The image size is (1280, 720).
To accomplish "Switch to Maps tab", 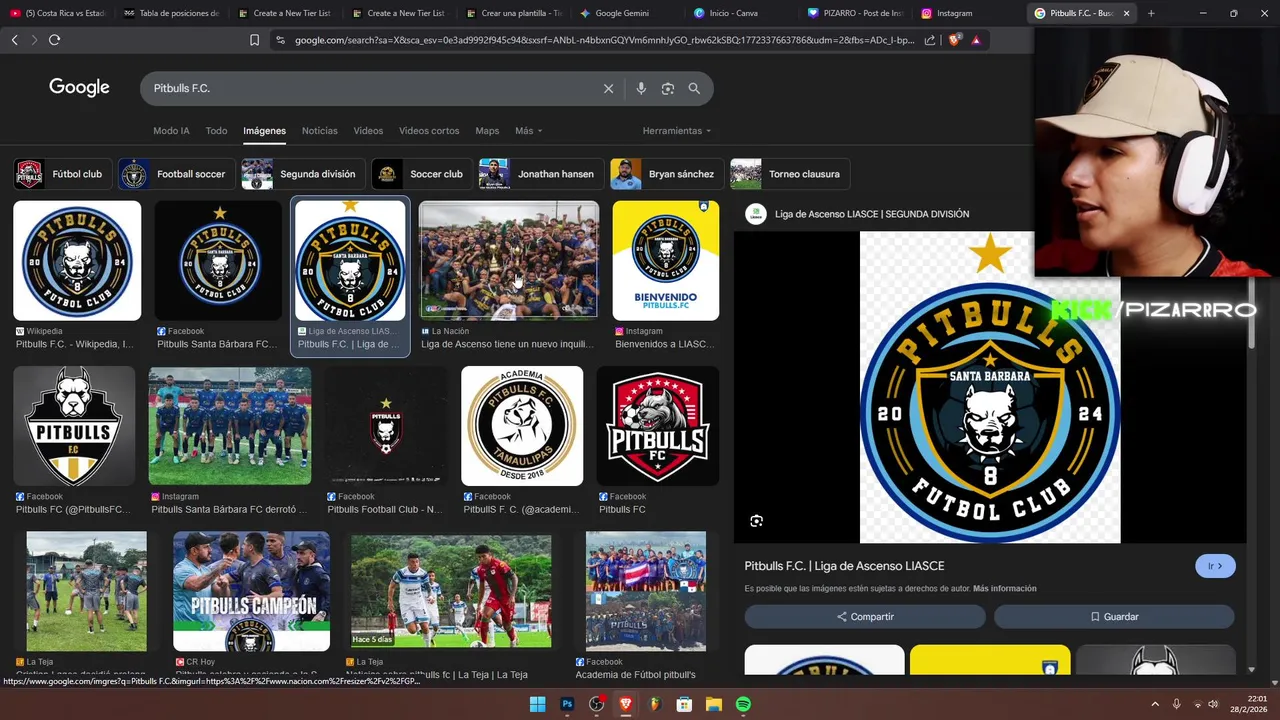I will 487,131.
